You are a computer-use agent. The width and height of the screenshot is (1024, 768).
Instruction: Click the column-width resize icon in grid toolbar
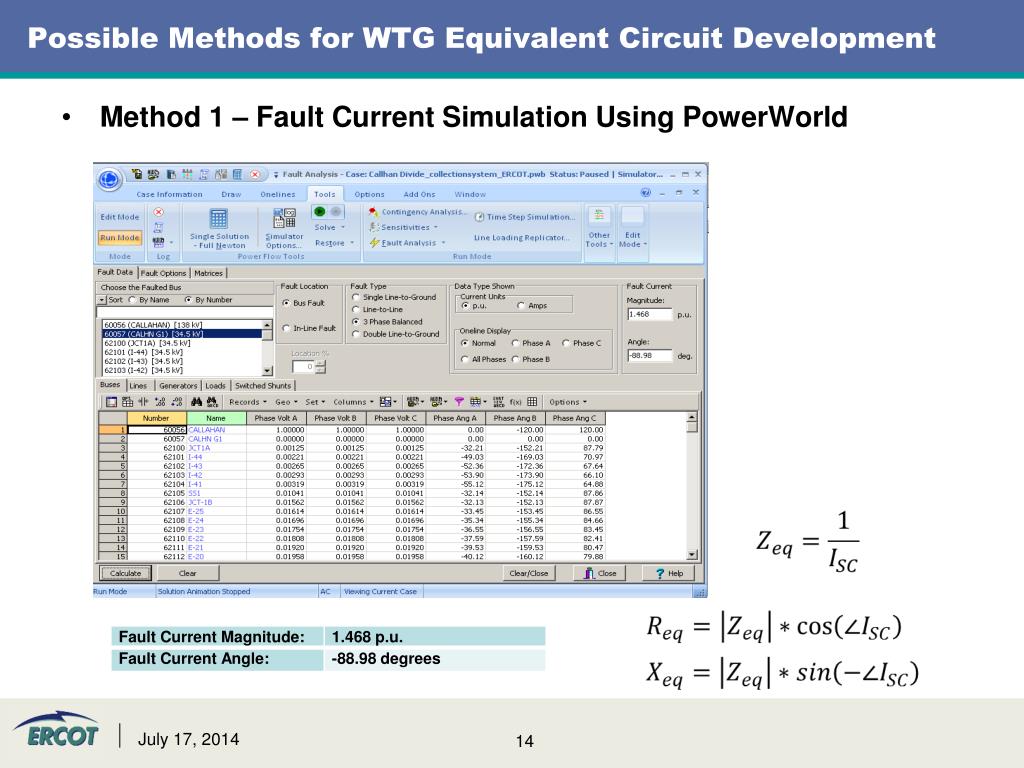(143, 402)
